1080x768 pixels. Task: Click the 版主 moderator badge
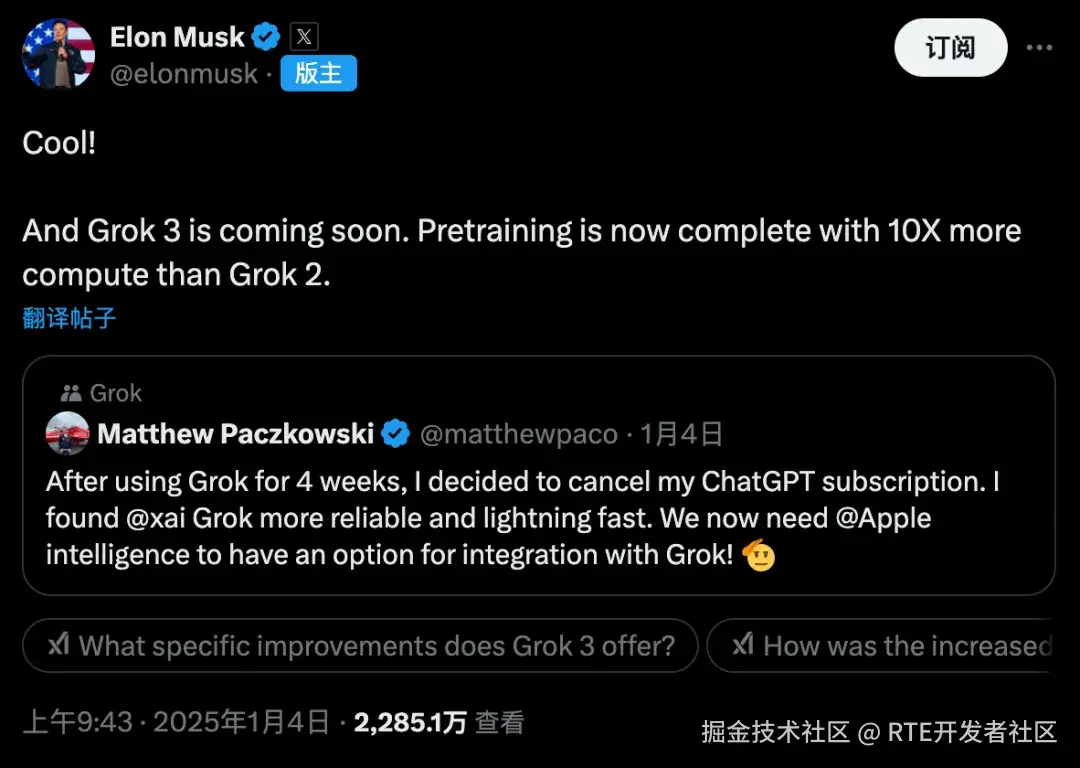click(318, 74)
